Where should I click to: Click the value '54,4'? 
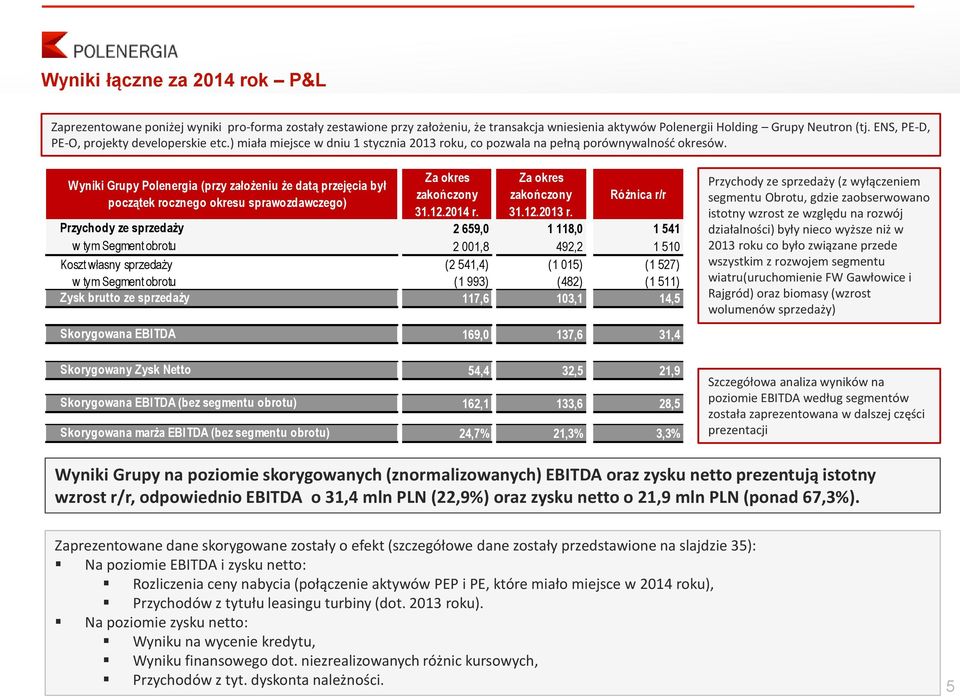[x=478, y=371]
